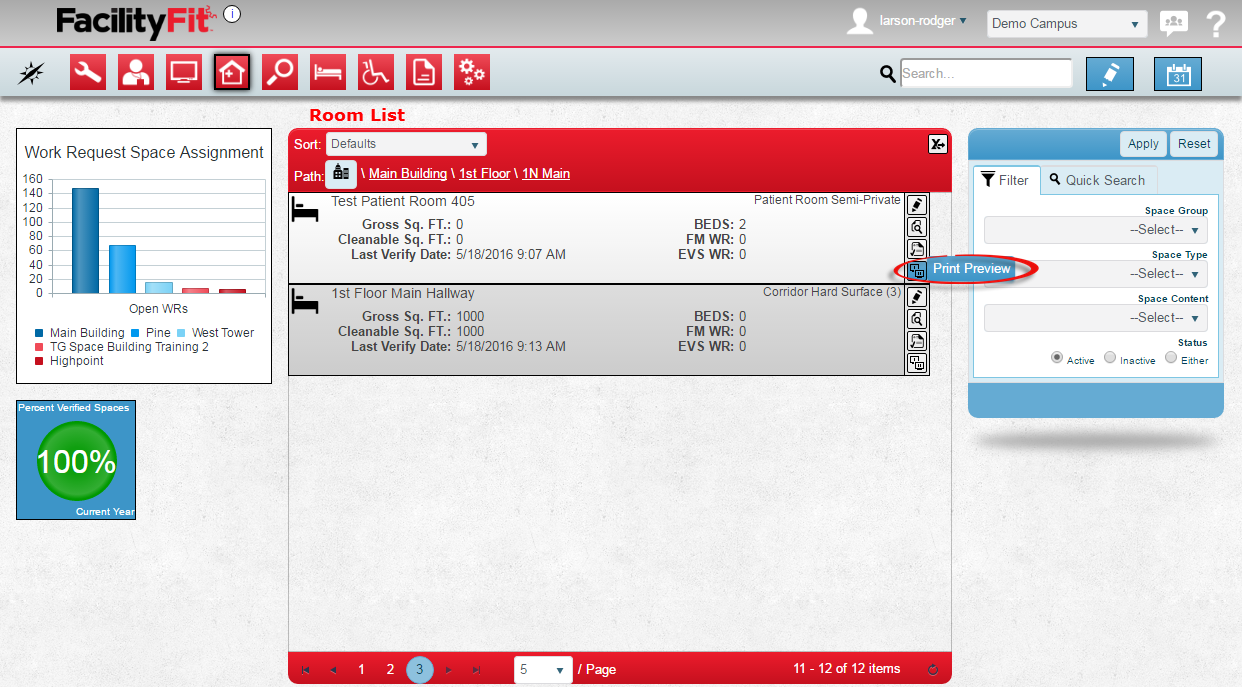Screen dimensions: 1242x687
Task: Select the Inactive status radio button
Action: 1110,358
